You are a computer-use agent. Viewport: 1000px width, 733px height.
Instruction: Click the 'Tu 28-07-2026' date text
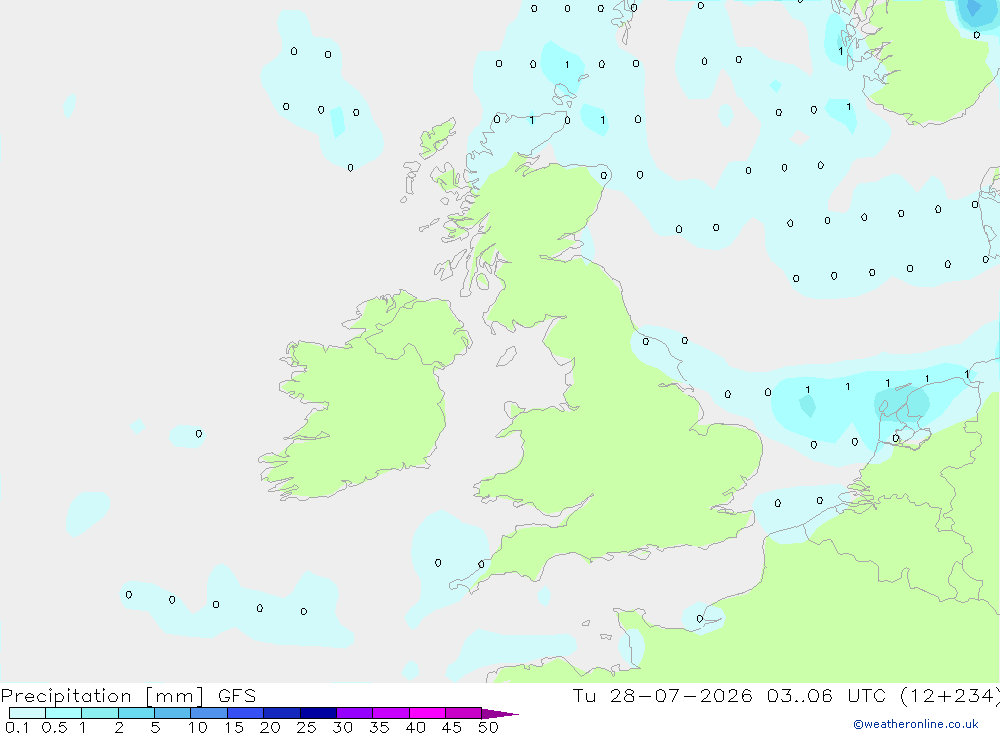(663, 695)
